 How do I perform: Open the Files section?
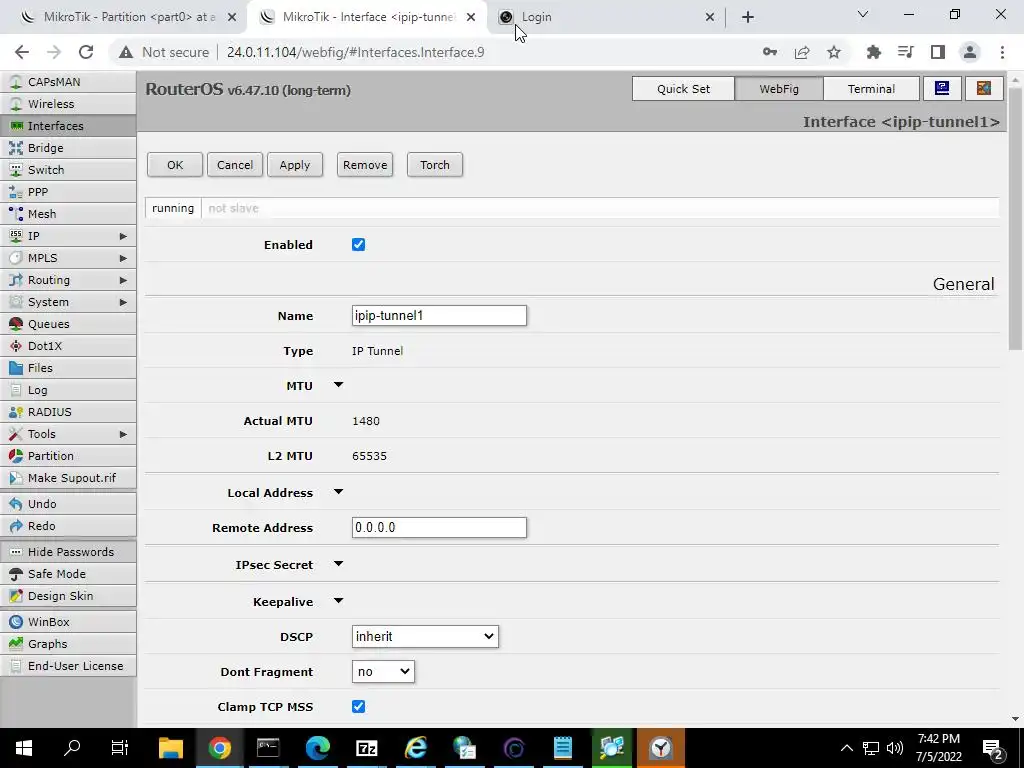(x=68, y=368)
